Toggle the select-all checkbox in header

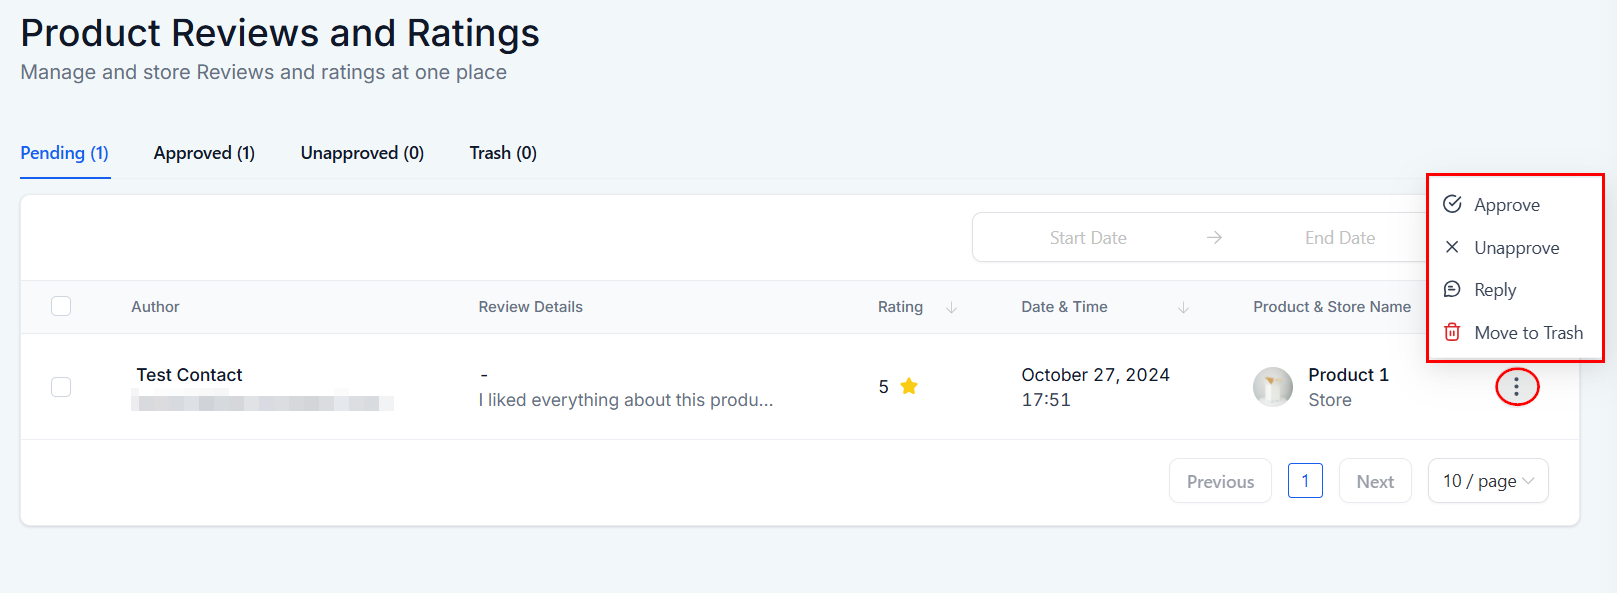(61, 306)
